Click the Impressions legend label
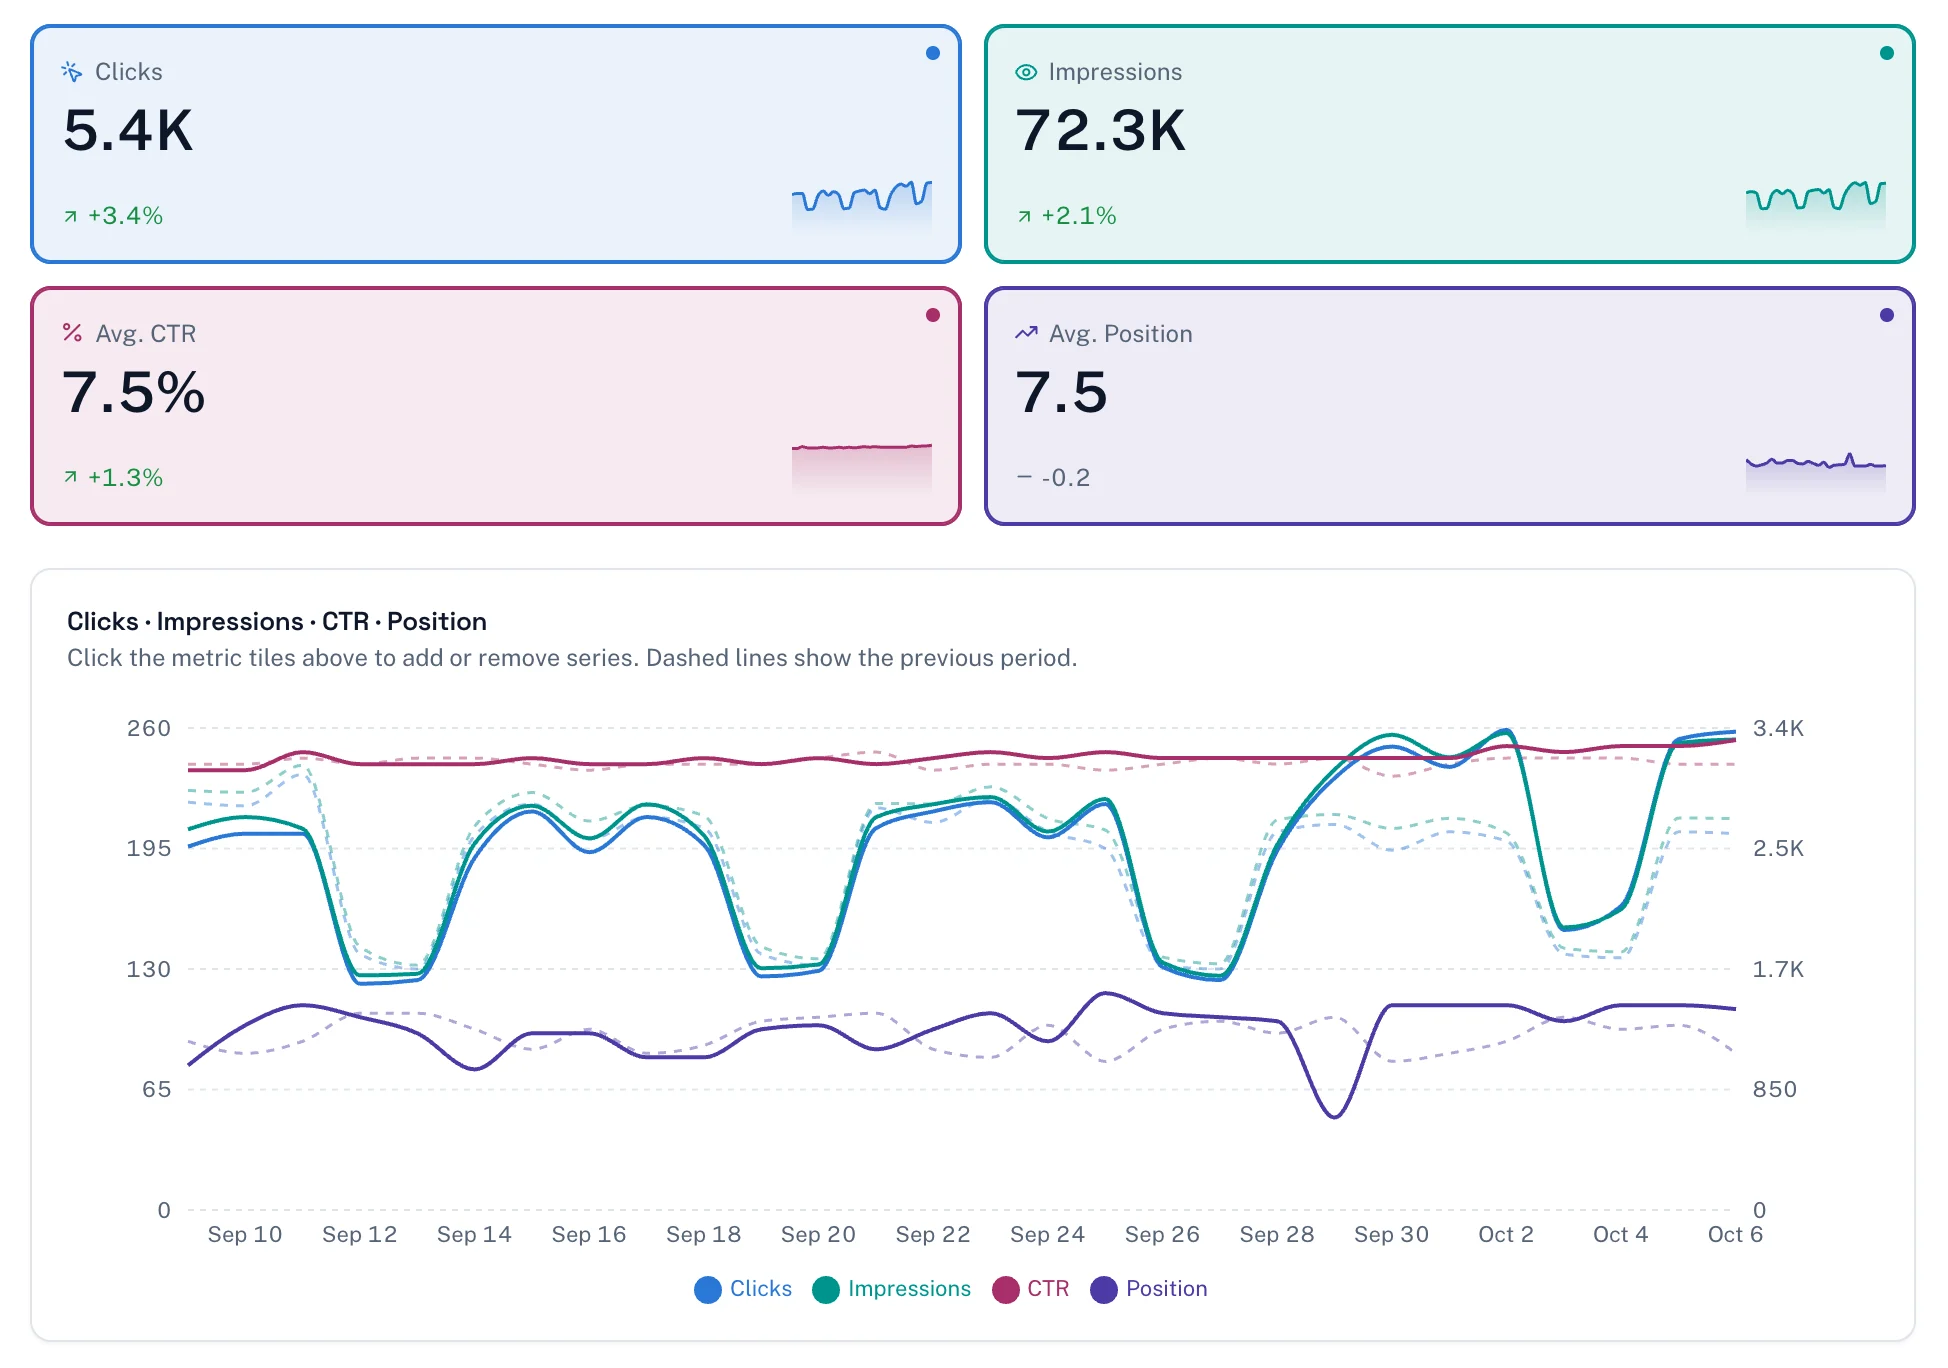1948x1368 pixels. pyautogui.click(x=910, y=1289)
